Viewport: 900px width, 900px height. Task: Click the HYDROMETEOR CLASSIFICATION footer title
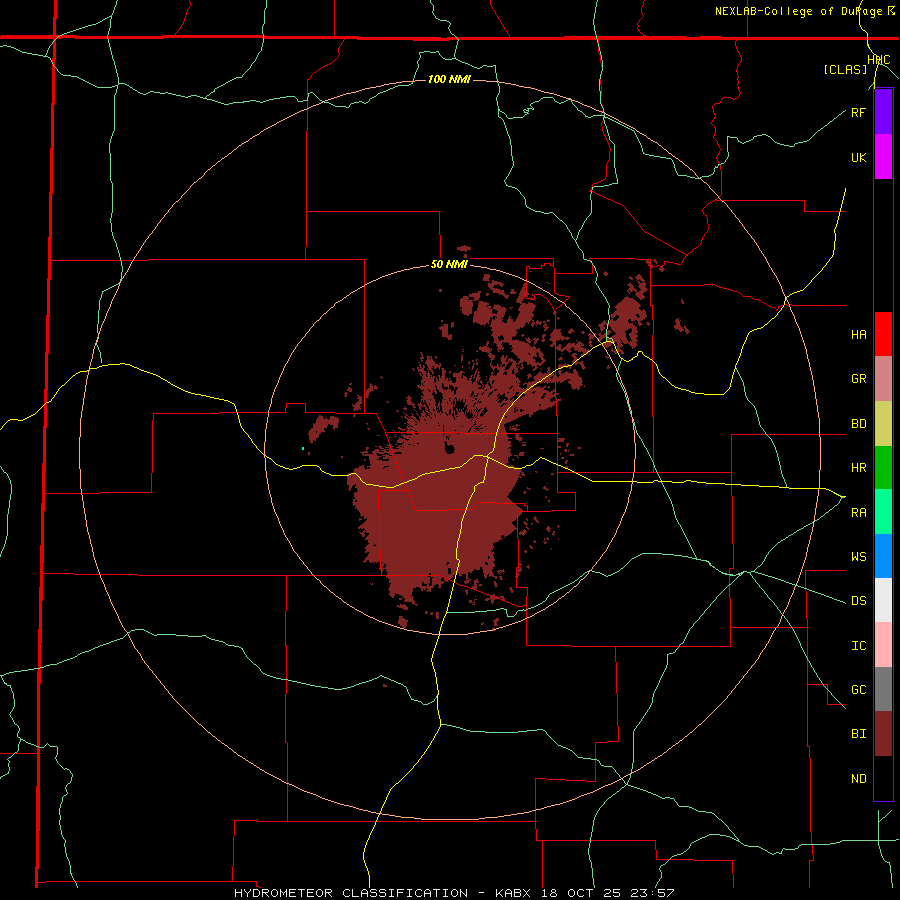[351, 893]
